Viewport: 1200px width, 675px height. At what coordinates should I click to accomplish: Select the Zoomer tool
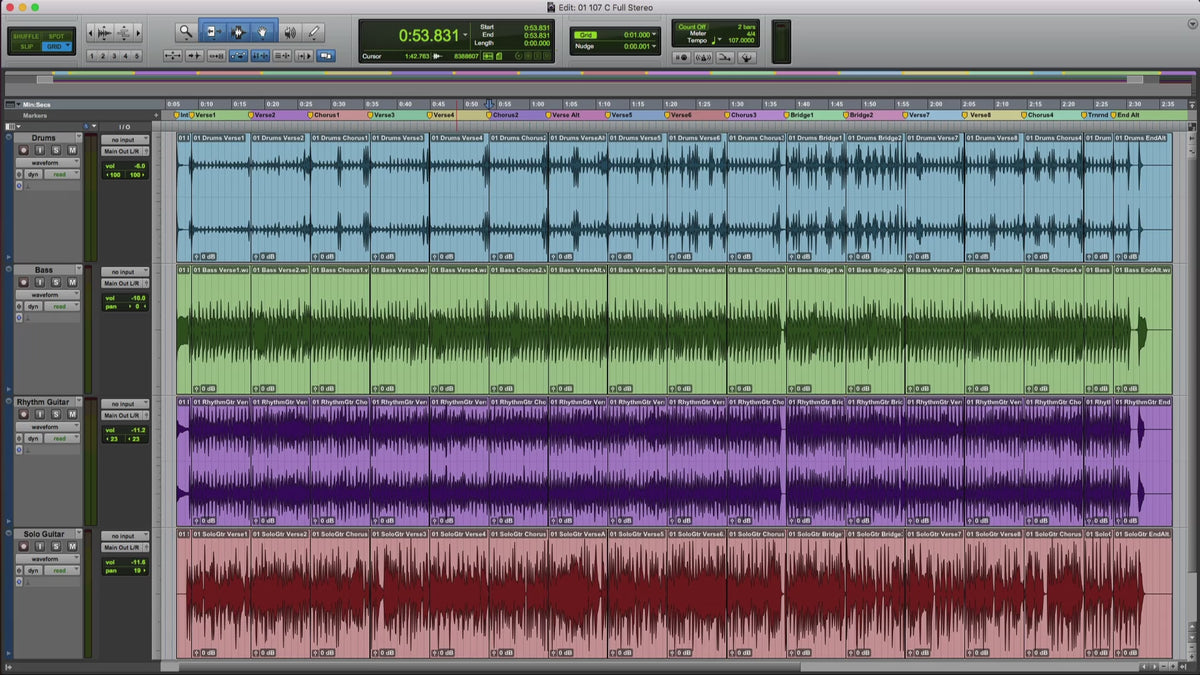185,32
